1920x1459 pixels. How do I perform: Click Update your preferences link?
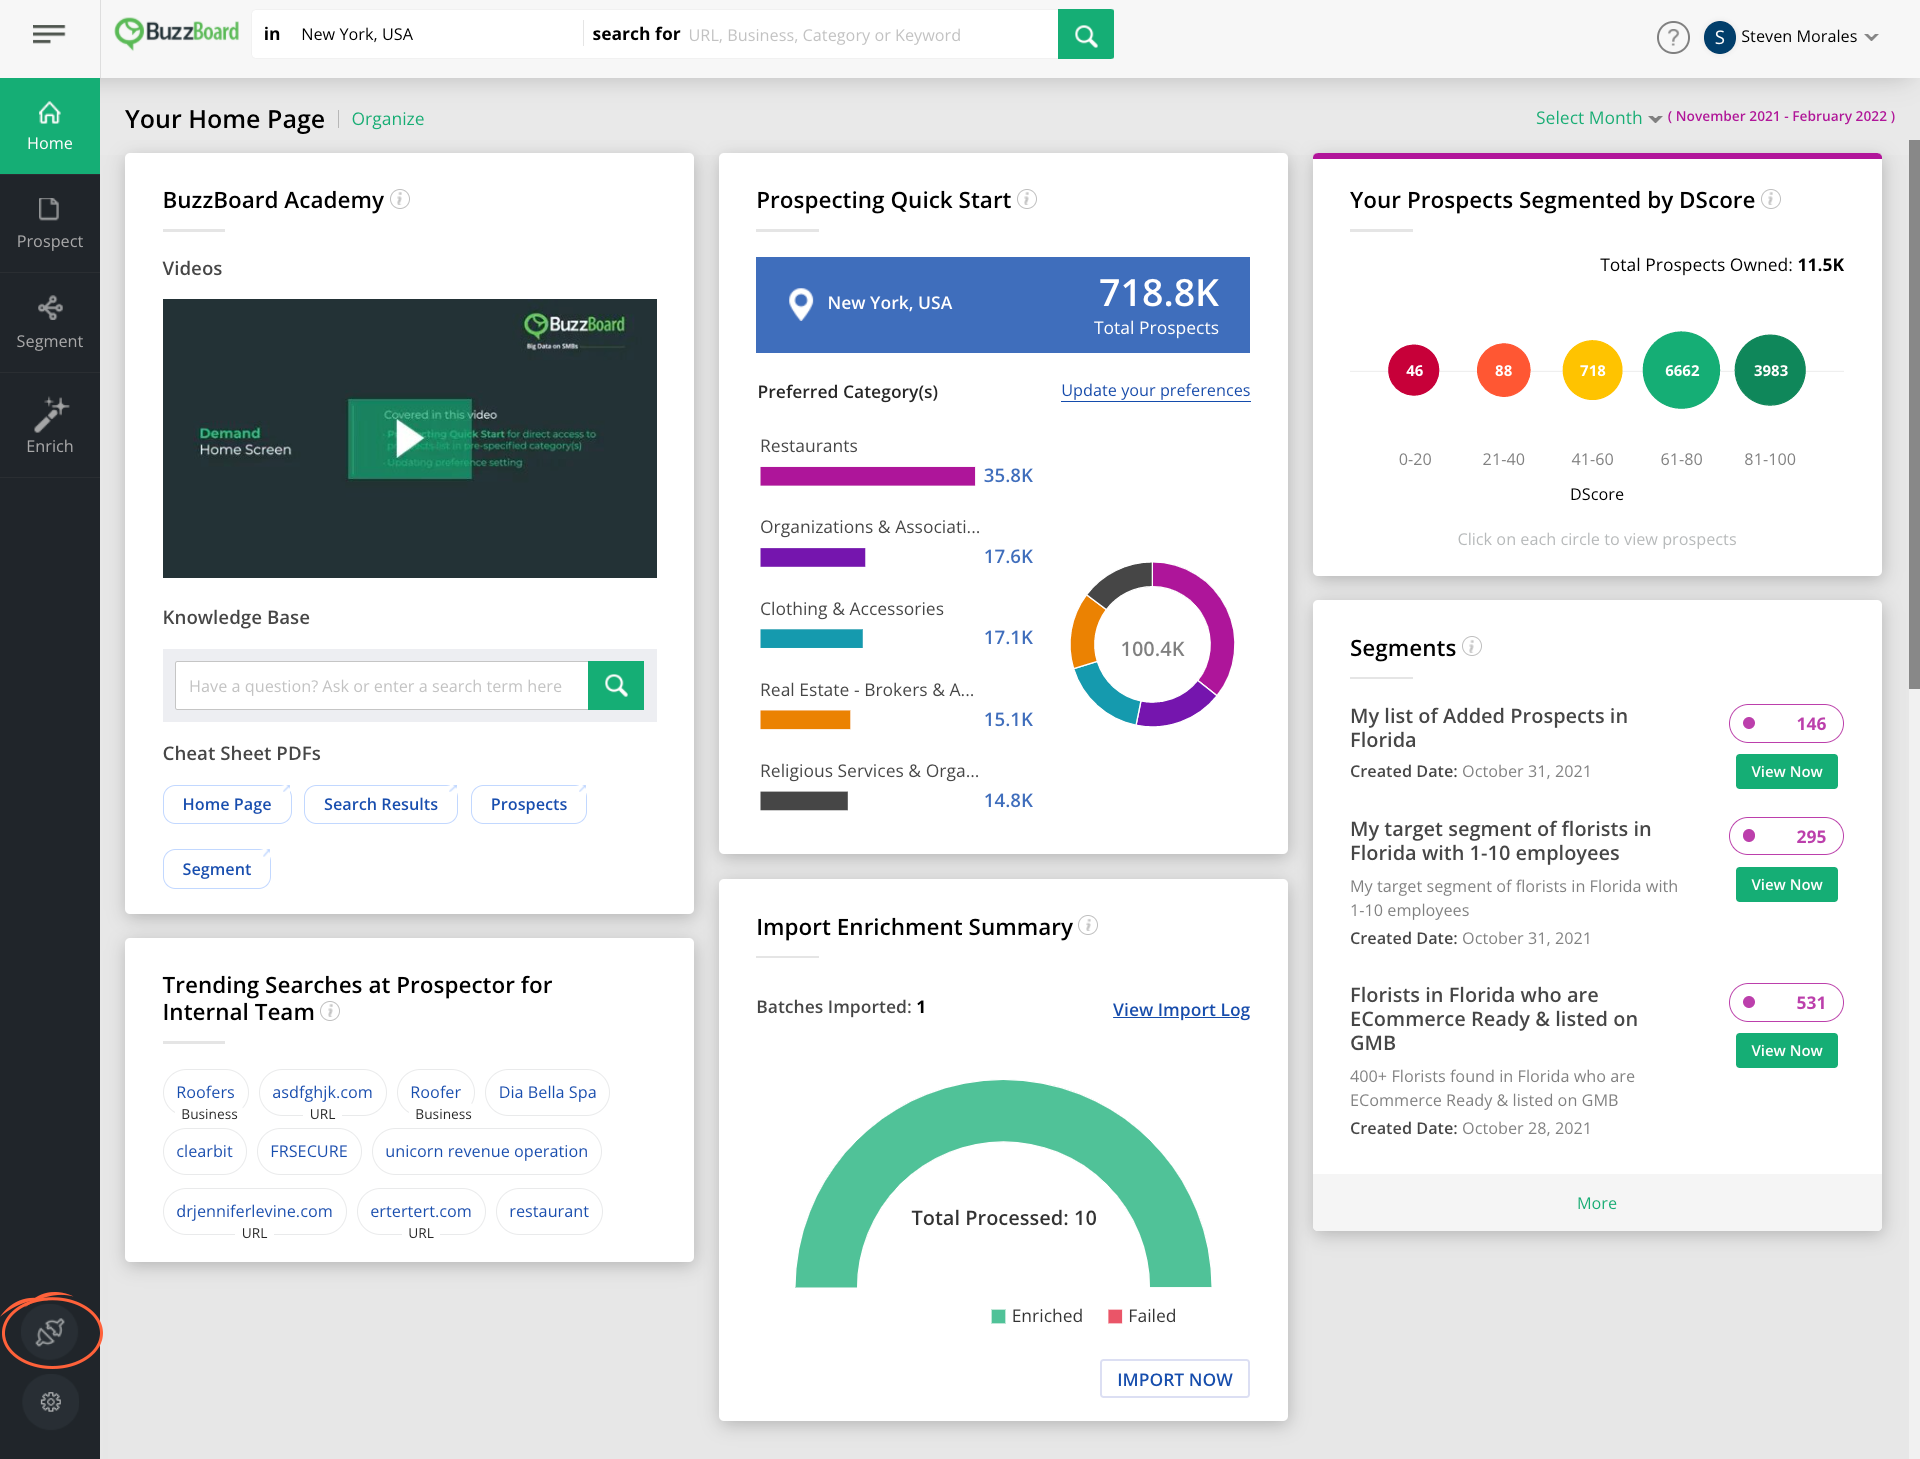1155,390
